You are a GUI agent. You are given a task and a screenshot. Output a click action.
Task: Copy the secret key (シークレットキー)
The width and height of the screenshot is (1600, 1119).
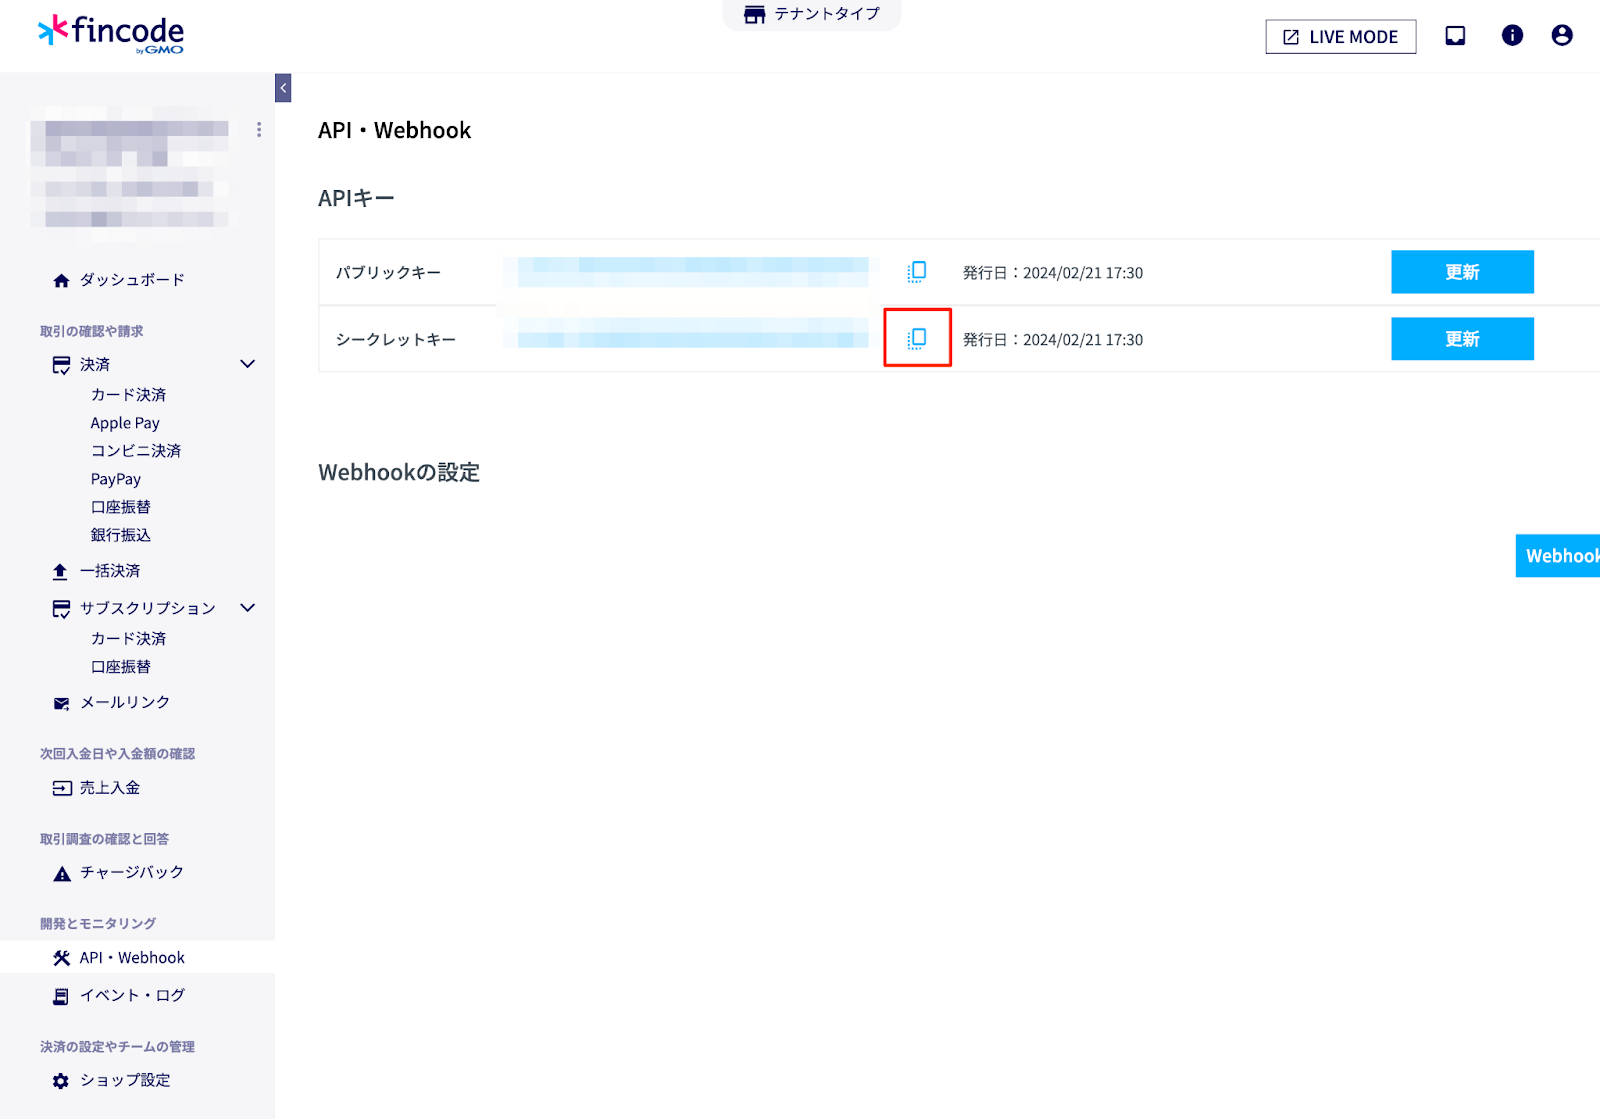point(916,339)
